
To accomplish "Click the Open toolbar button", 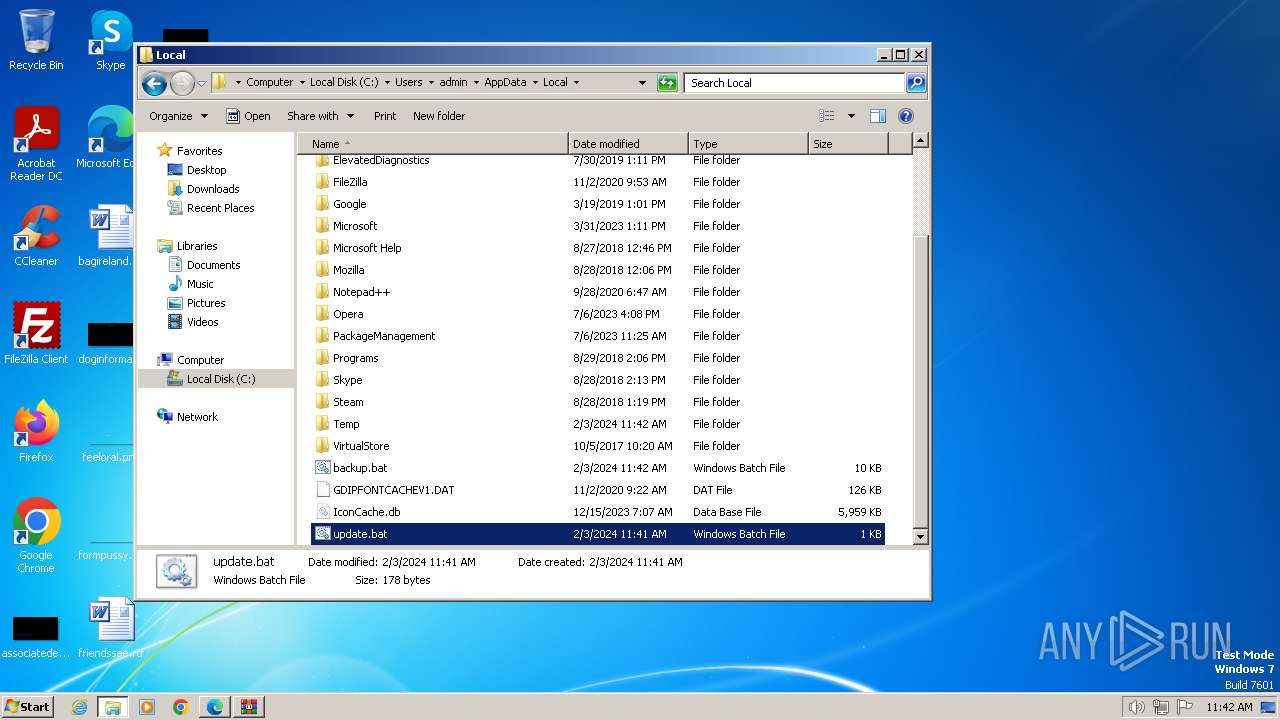I will 248,116.
